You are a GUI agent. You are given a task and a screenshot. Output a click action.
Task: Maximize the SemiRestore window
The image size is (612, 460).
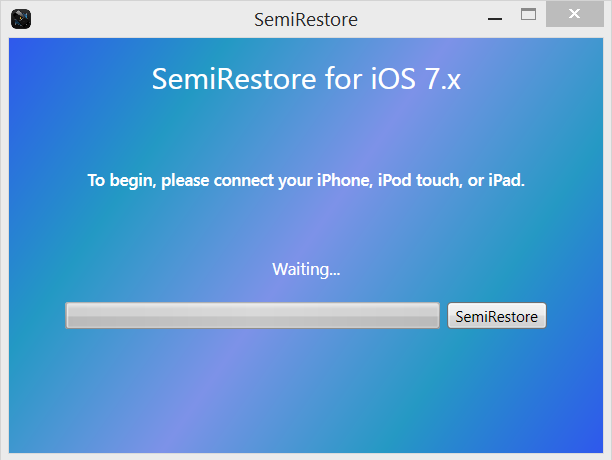[x=529, y=15]
